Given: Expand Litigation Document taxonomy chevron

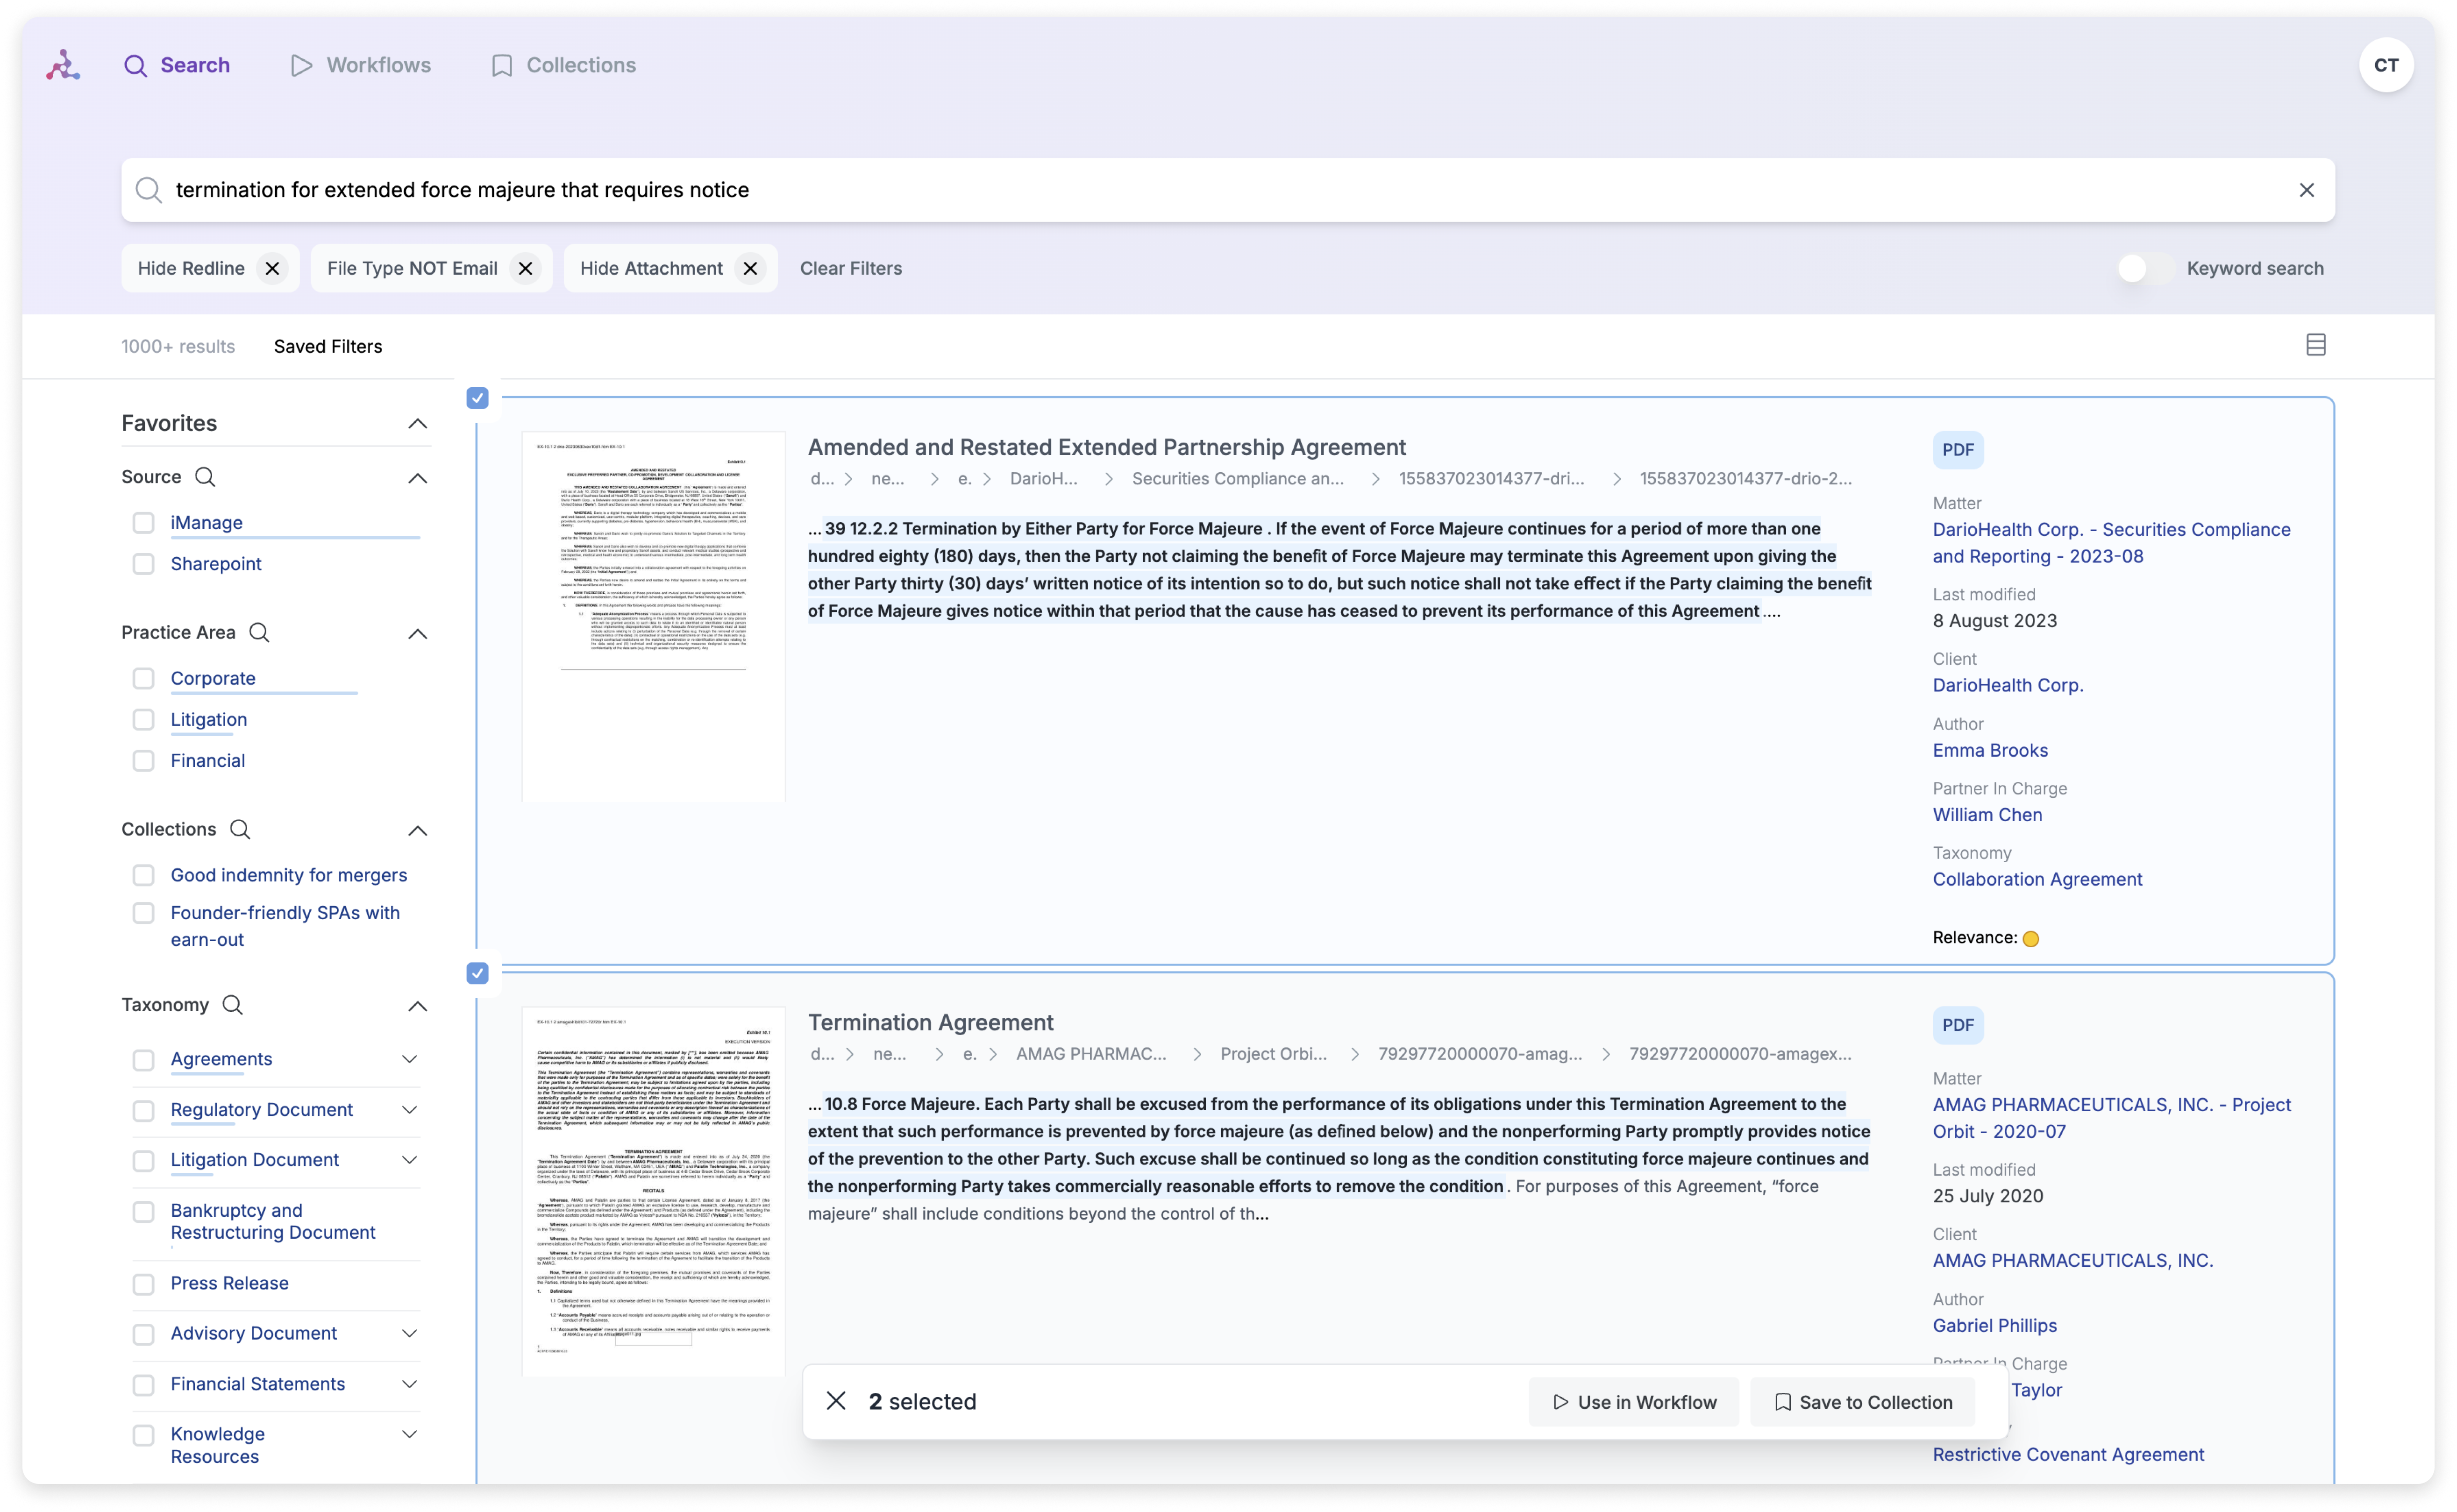Looking at the screenshot, I should pos(409,1160).
